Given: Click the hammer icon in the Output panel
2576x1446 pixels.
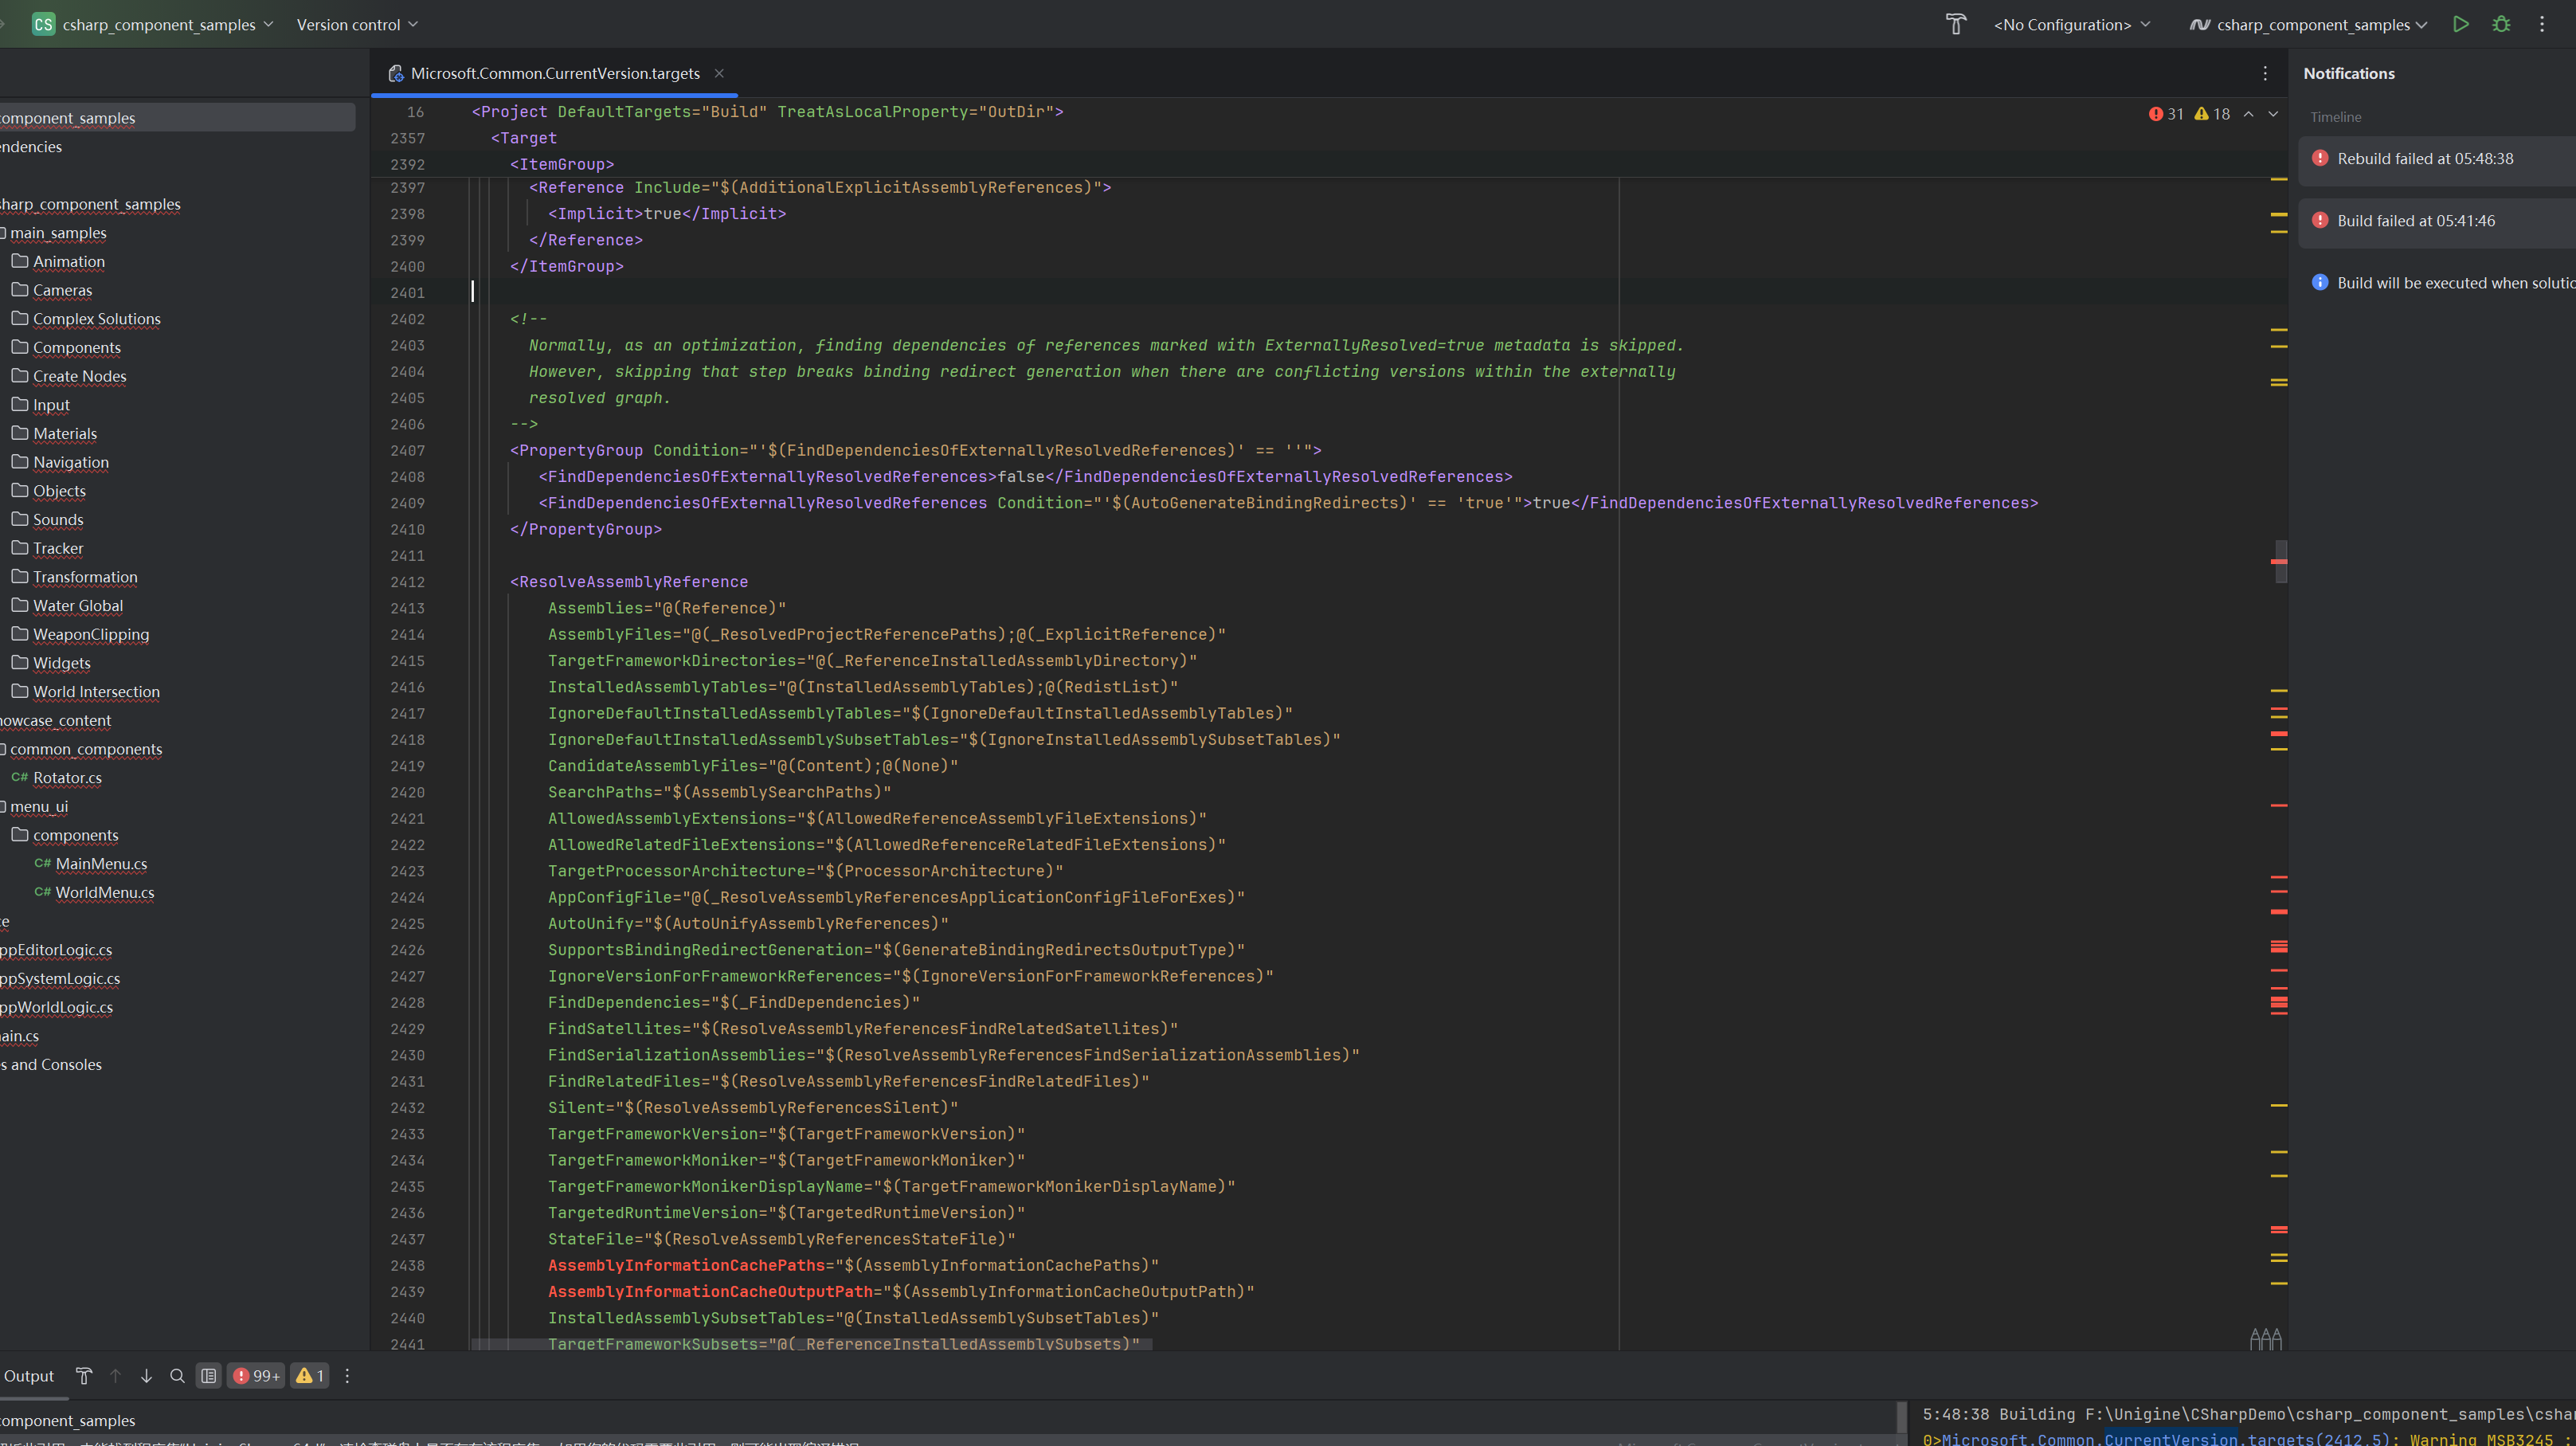Looking at the screenshot, I should pyautogui.click(x=84, y=1376).
